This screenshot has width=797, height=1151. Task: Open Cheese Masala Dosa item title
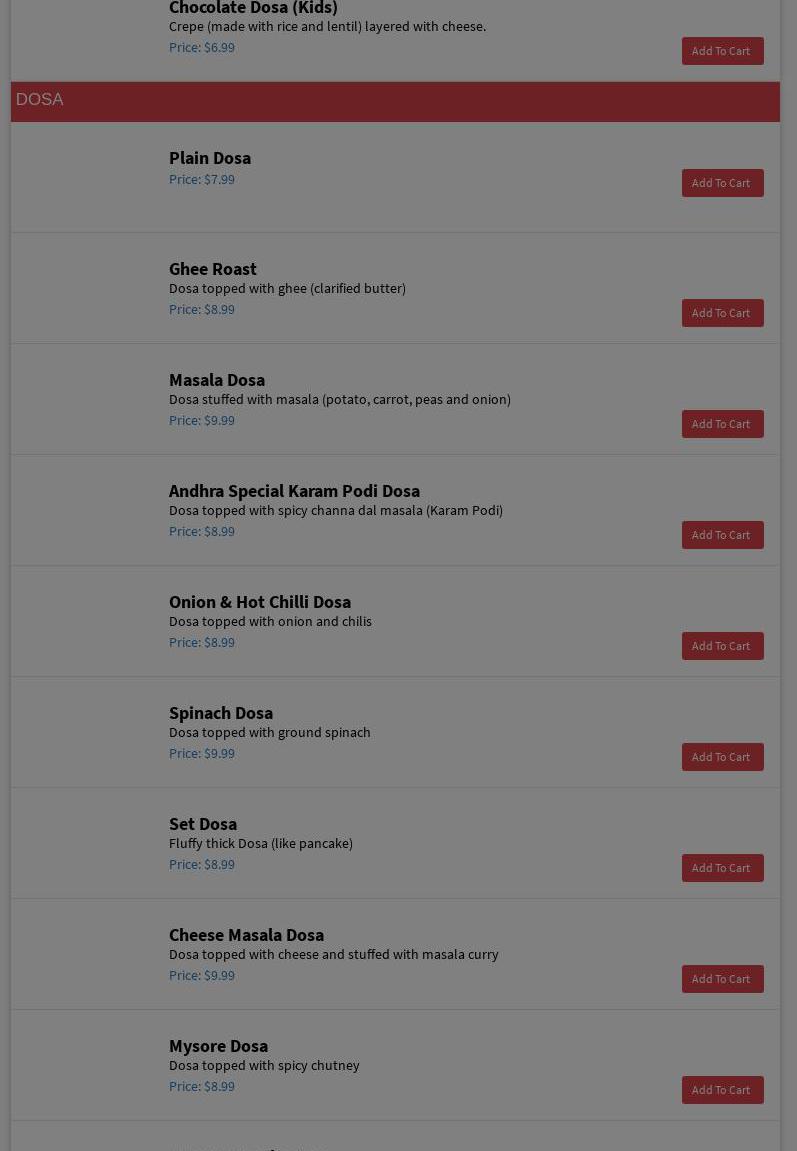coord(246,935)
